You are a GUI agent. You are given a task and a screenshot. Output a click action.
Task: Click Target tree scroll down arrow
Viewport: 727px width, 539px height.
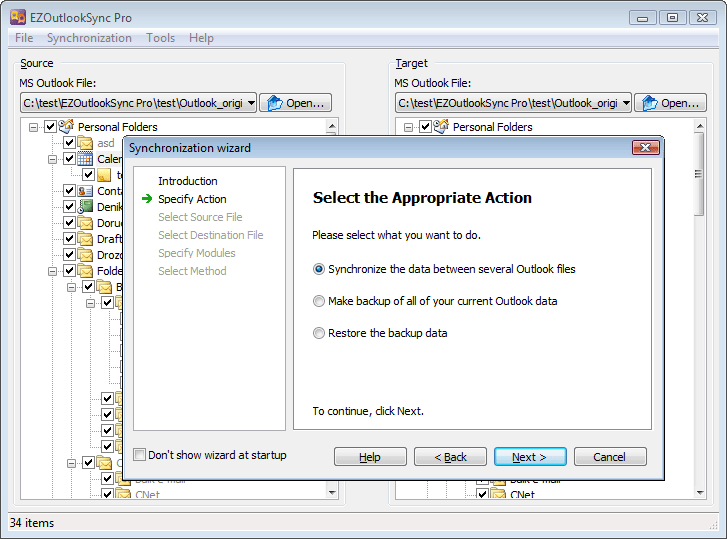tap(700, 493)
